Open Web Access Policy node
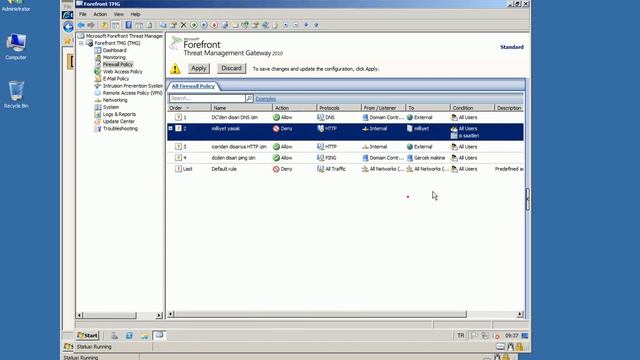The image size is (640, 360). pos(122,72)
